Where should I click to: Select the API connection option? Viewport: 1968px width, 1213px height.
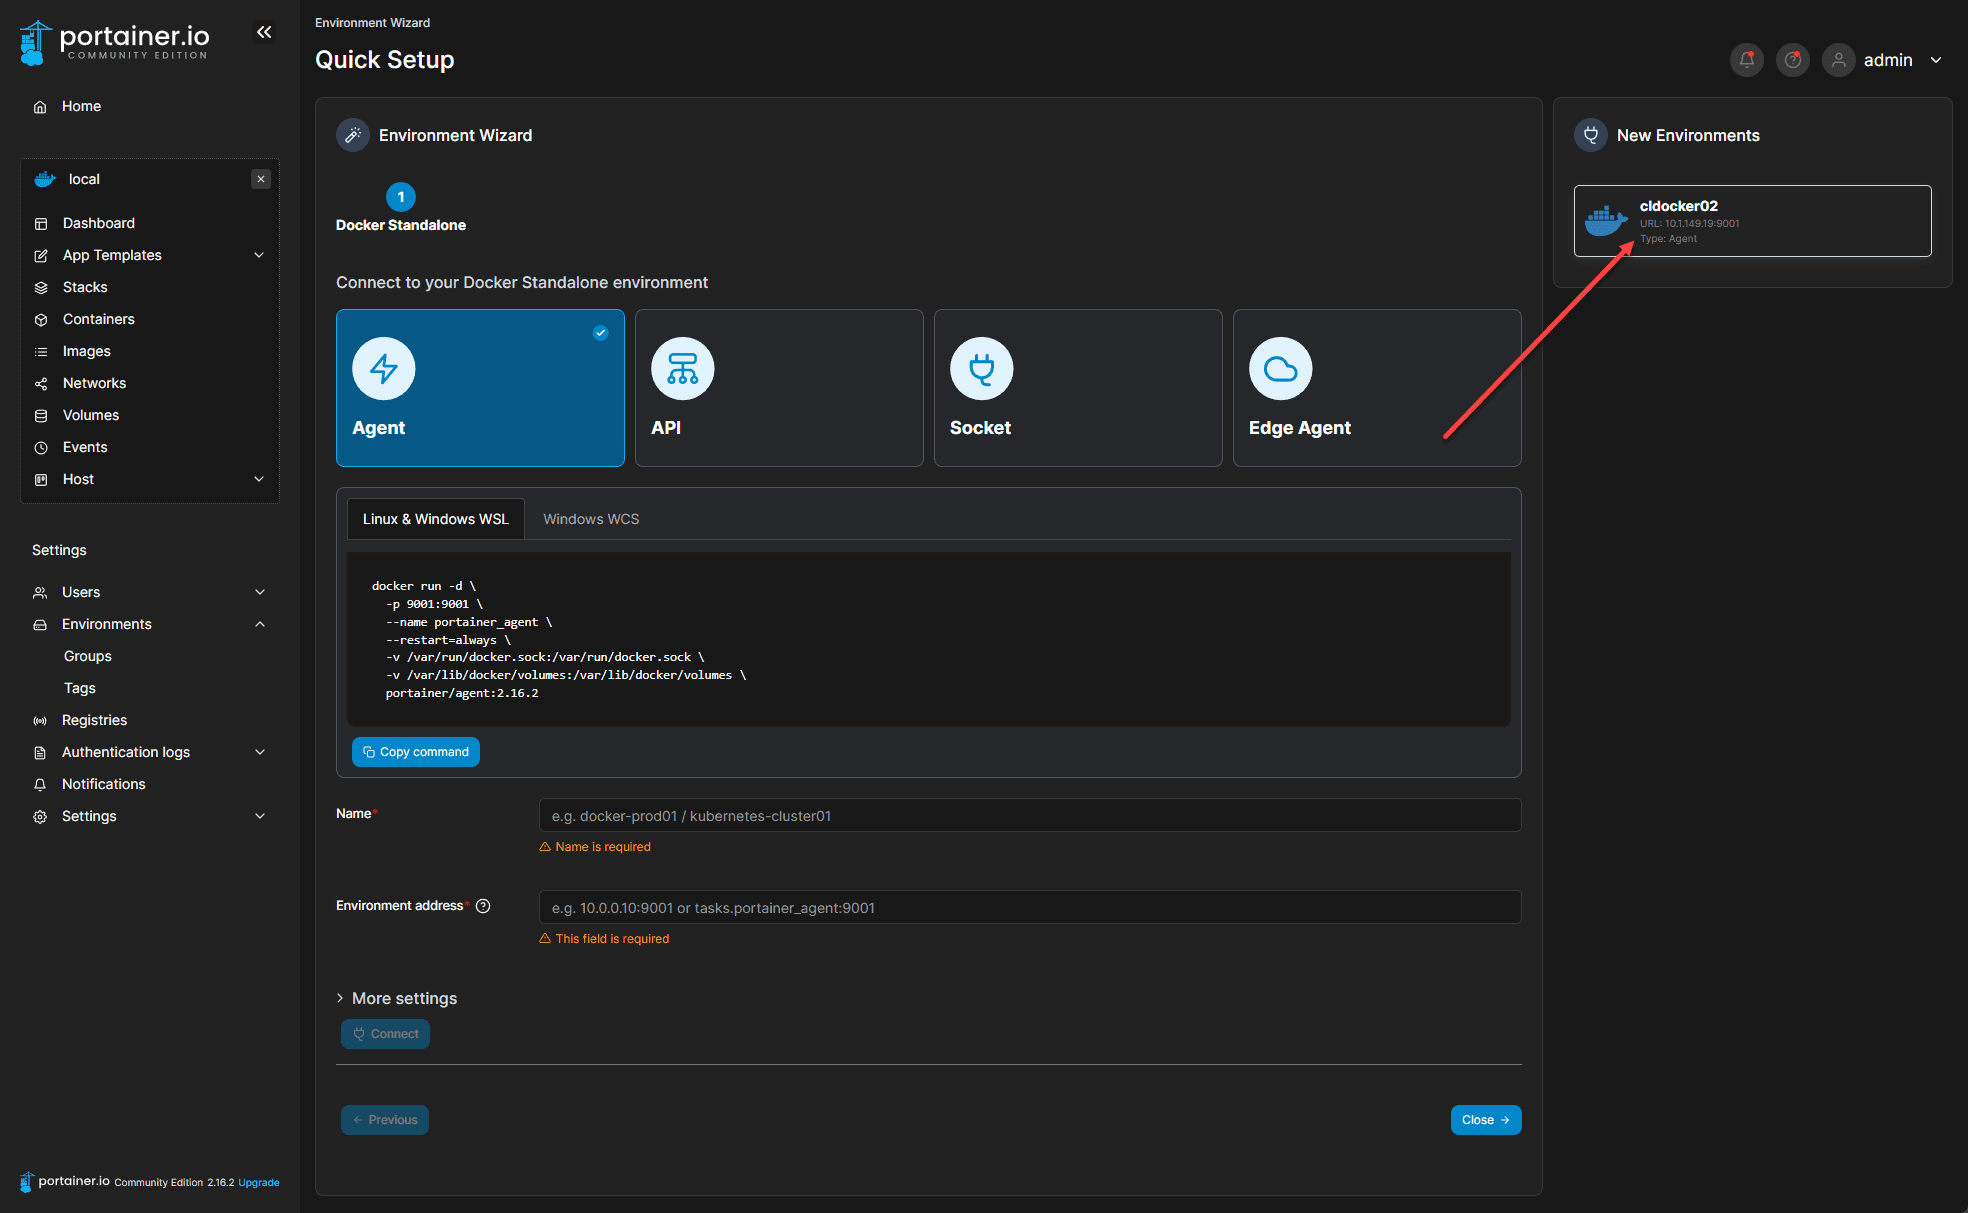coord(778,388)
